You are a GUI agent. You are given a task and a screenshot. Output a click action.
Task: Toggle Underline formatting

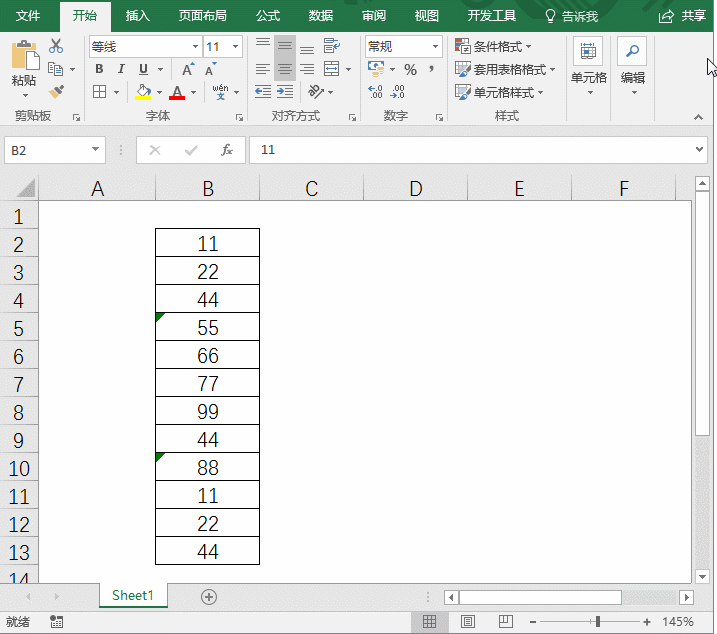click(x=143, y=69)
